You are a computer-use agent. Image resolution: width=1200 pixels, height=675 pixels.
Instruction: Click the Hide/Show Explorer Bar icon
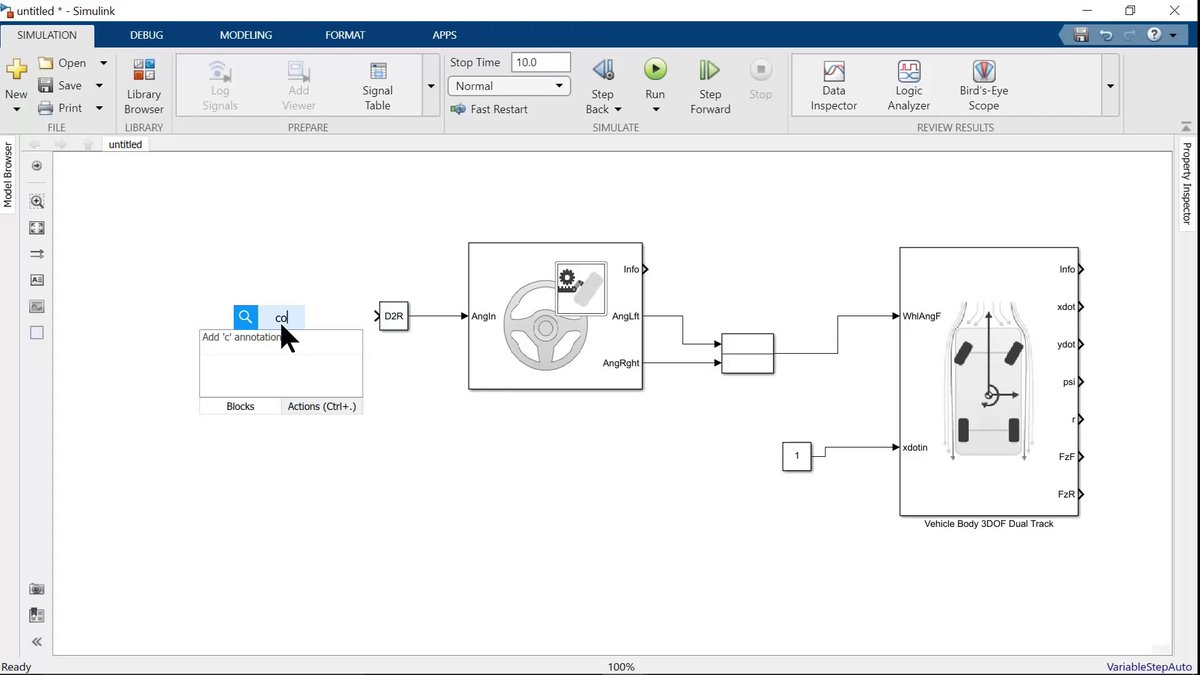[x=37, y=166]
